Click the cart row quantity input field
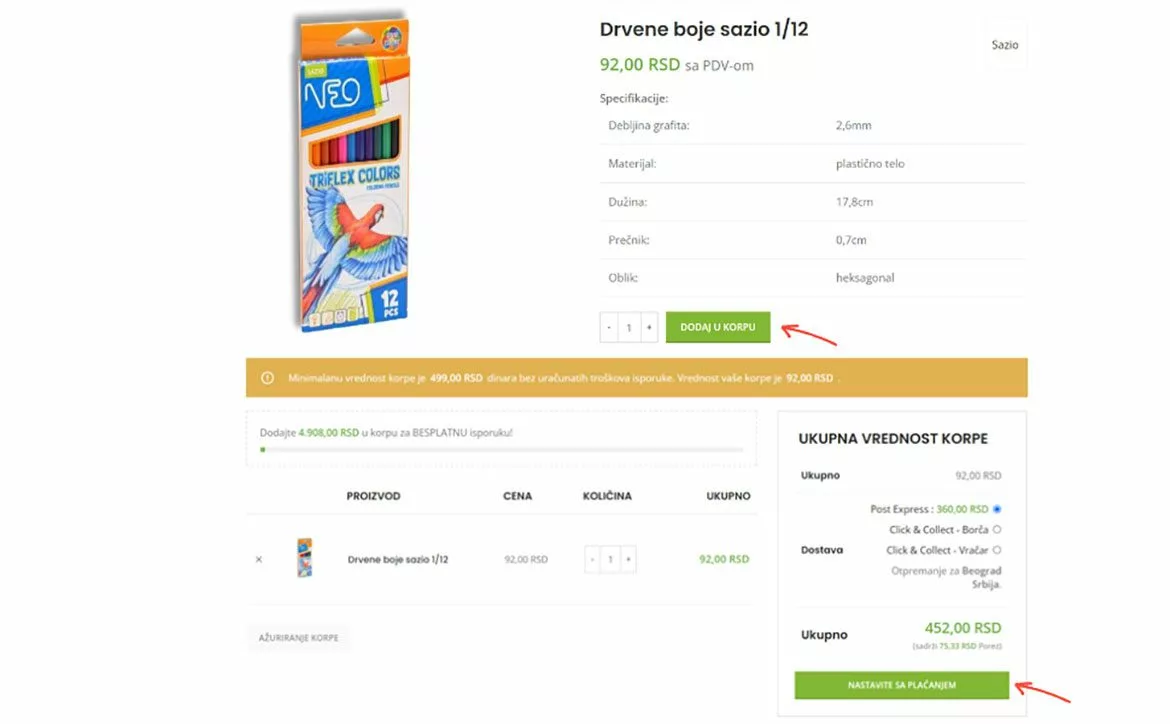Image resolution: width=1170 pixels, height=724 pixels. (610, 559)
